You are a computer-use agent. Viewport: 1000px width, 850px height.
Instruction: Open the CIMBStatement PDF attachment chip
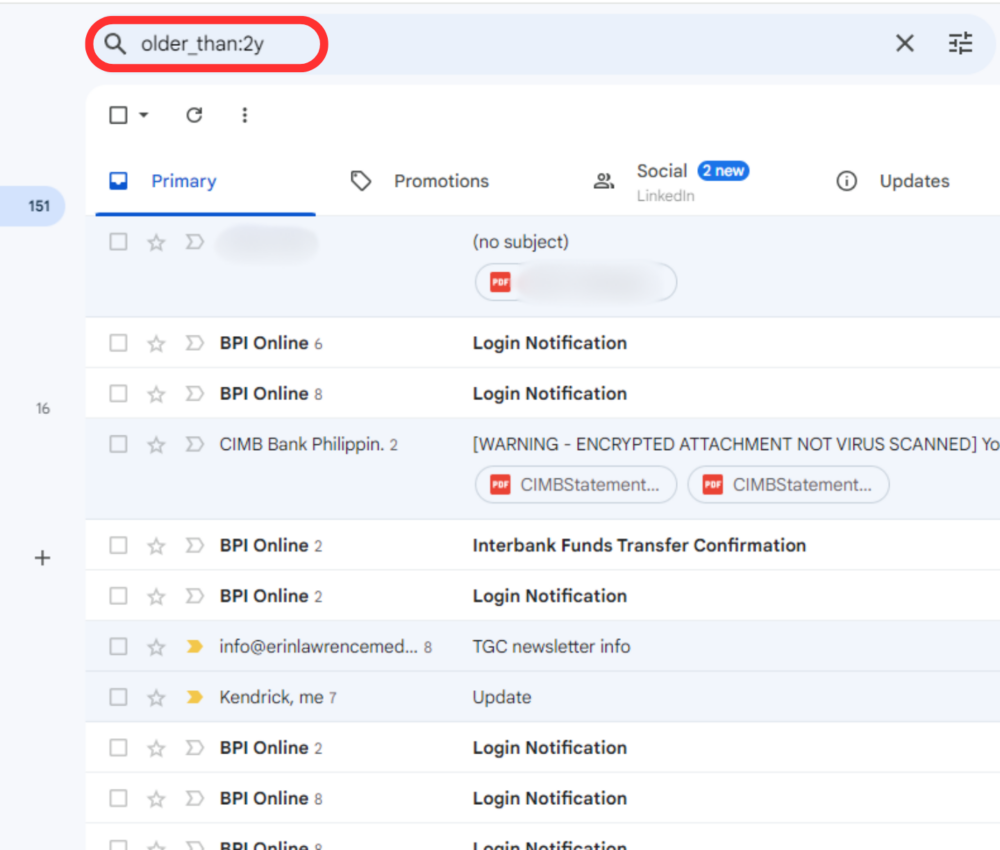pos(575,484)
